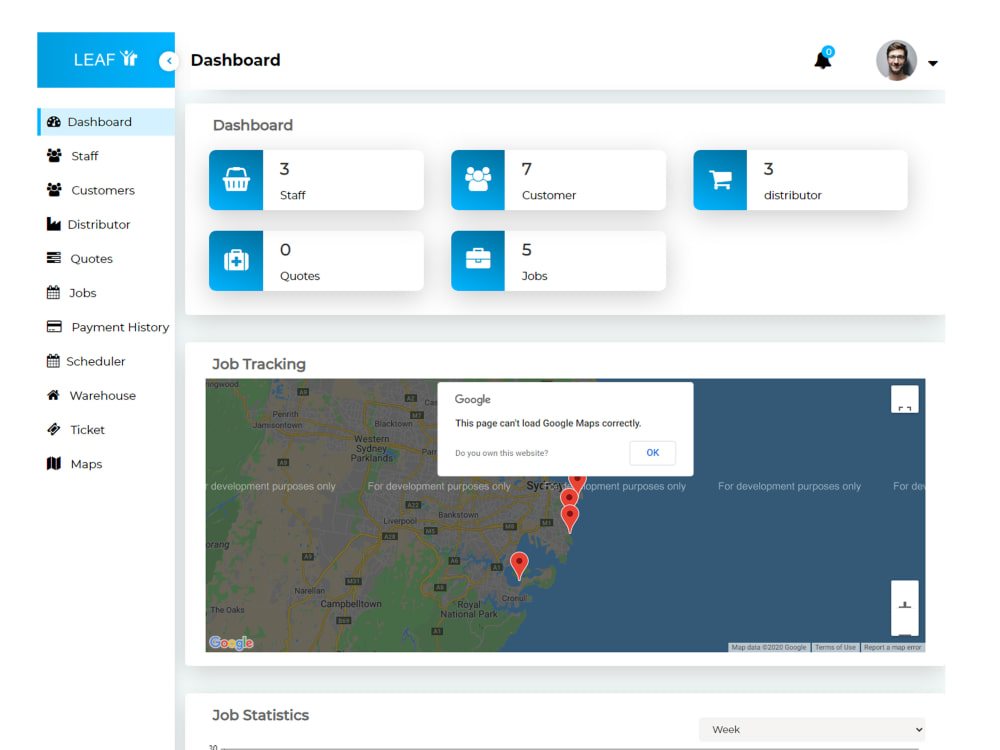Click the Google logo on the map
Viewport: 1000px width, 750px height.
coord(232,643)
